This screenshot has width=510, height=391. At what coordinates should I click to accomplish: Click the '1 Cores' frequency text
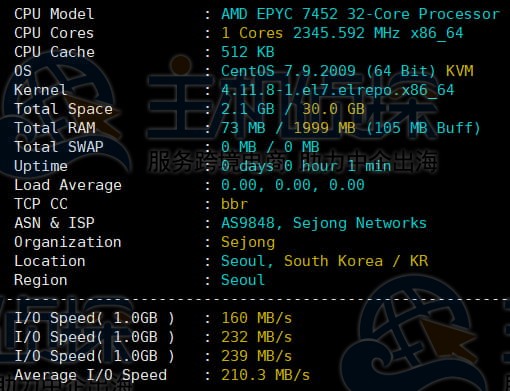pos(252,33)
